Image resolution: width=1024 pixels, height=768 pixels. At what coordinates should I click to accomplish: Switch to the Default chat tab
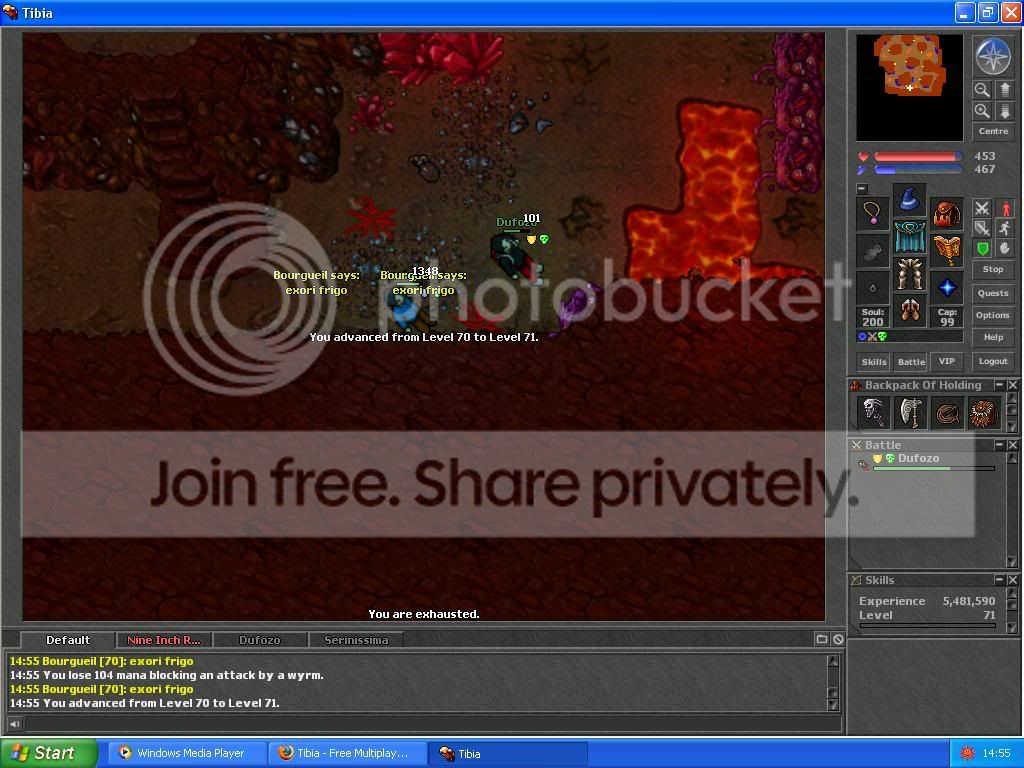pyautogui.click(x=68, y=640)
